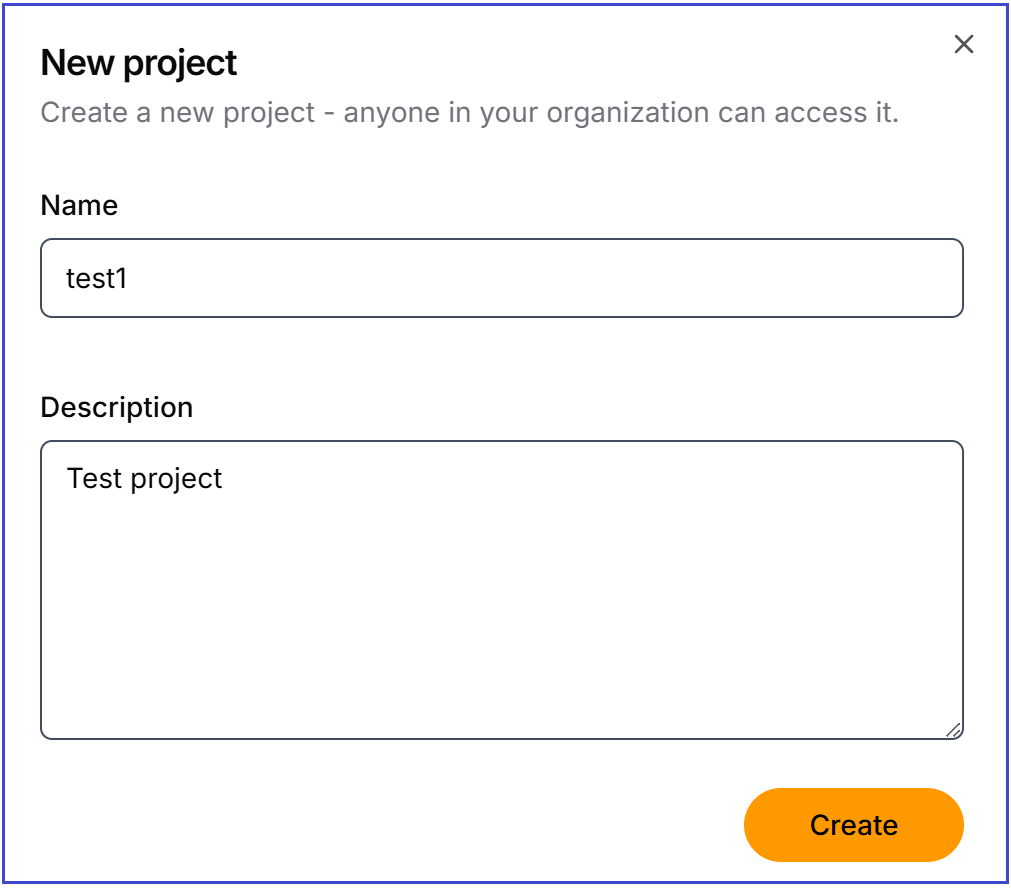Screen dimensions: 1011x888
Task: Click the Description field label
Action: click(116, 407)
